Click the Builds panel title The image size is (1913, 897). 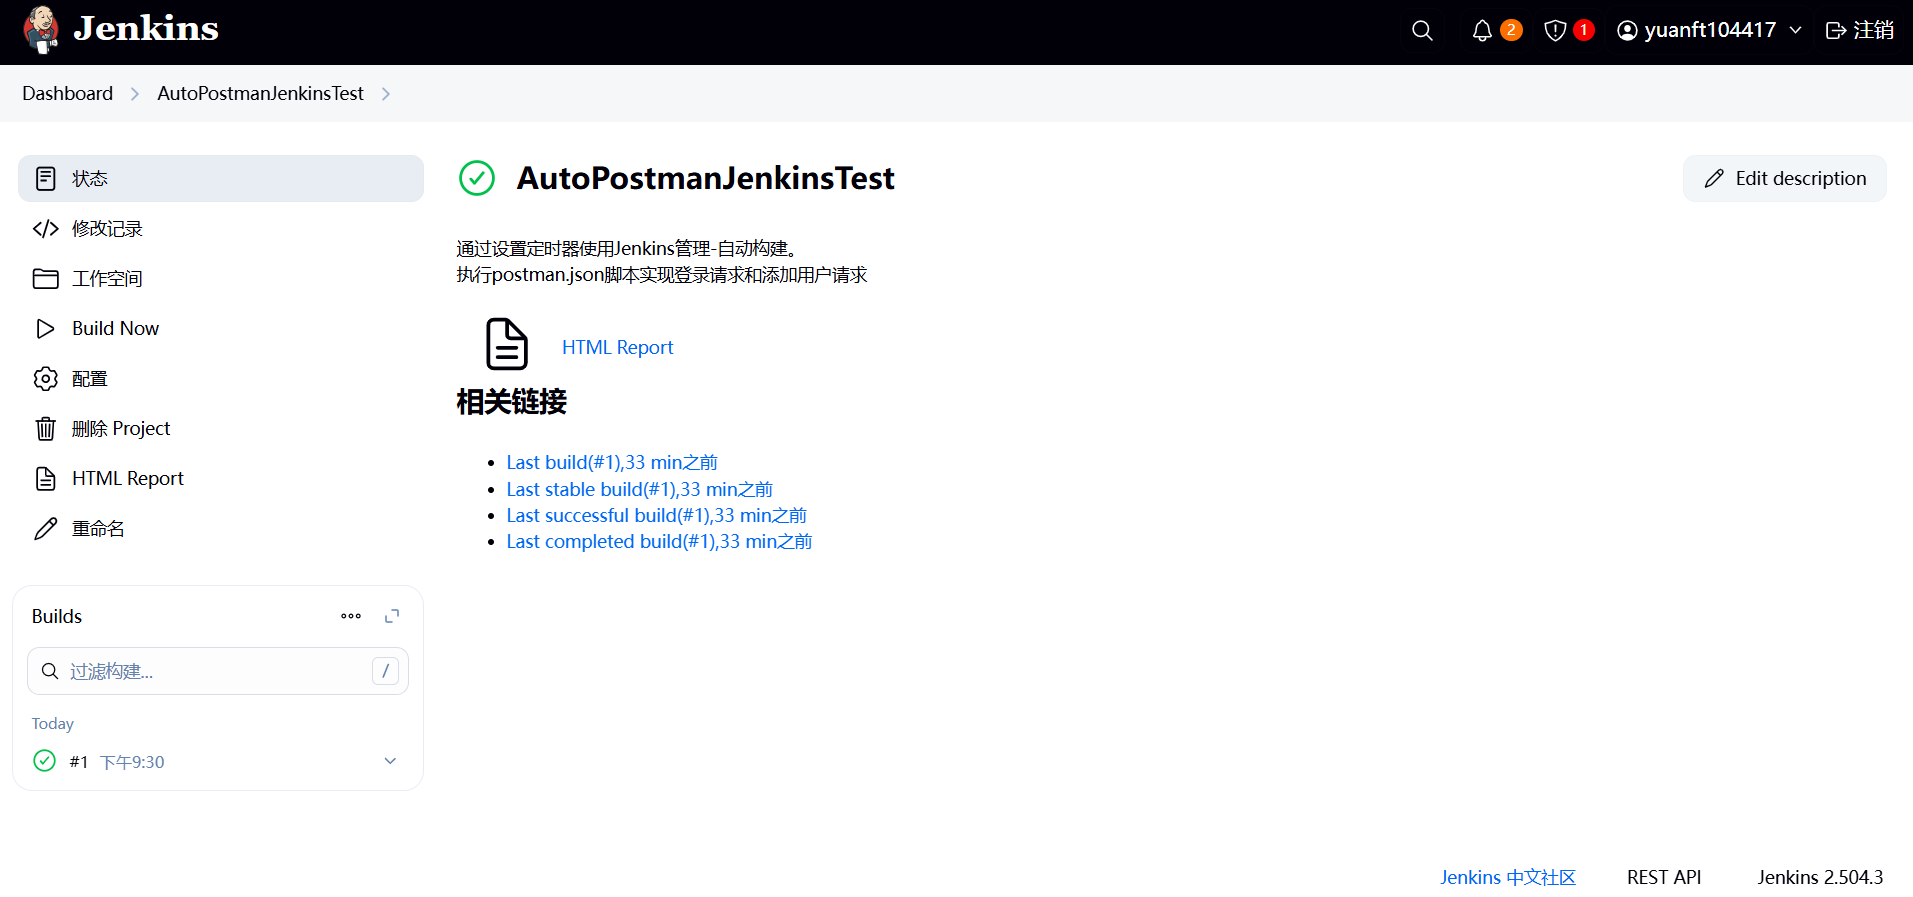click(57, 616)
